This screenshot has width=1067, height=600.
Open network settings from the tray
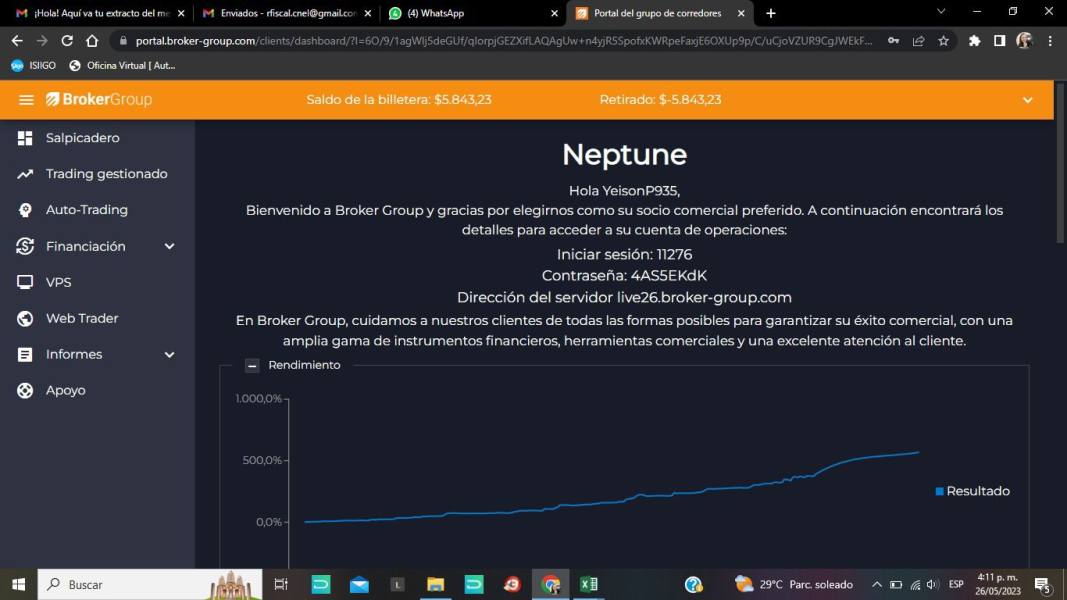tap(915, 584)
